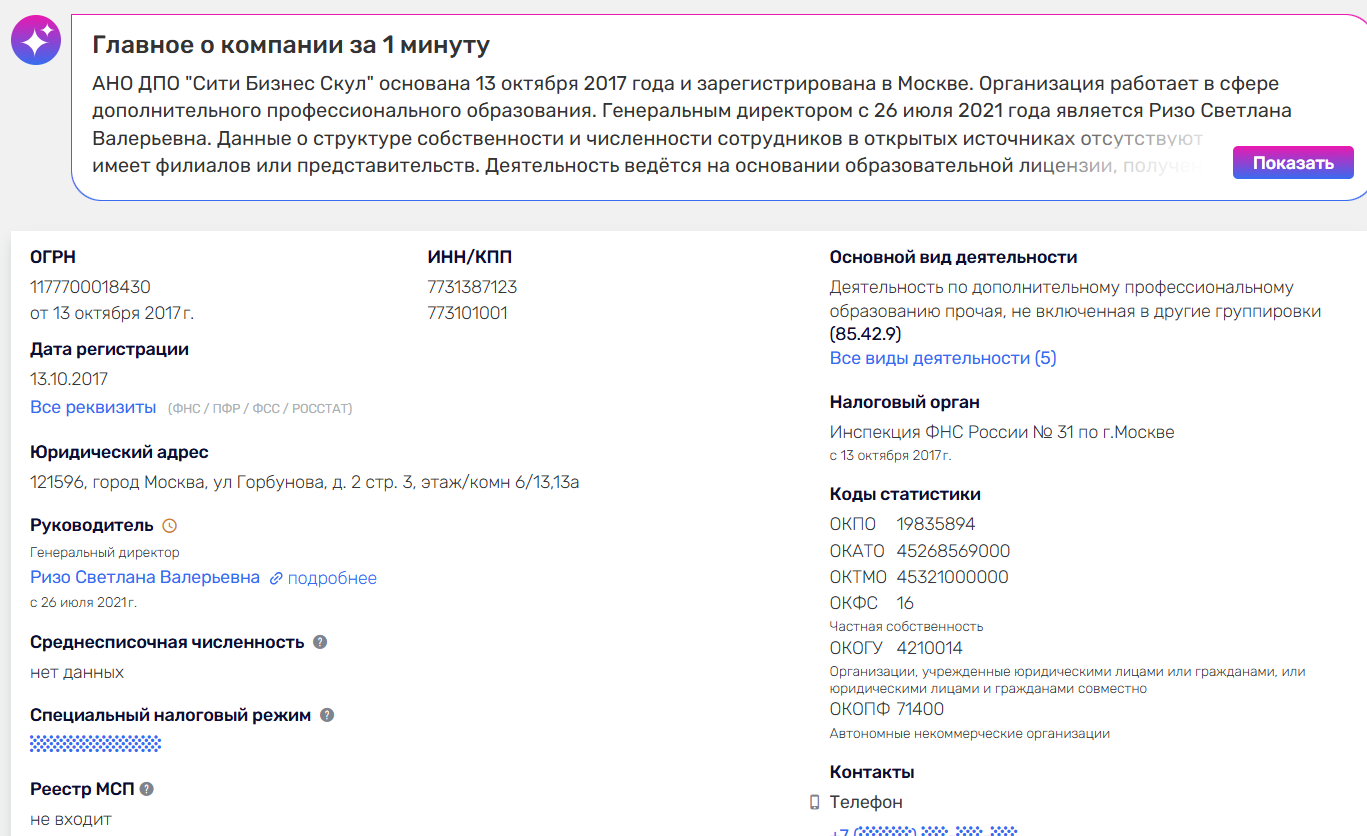
Task: Click the Среднесписочная численность value нет данных
Action: click(x=77, y=672)
